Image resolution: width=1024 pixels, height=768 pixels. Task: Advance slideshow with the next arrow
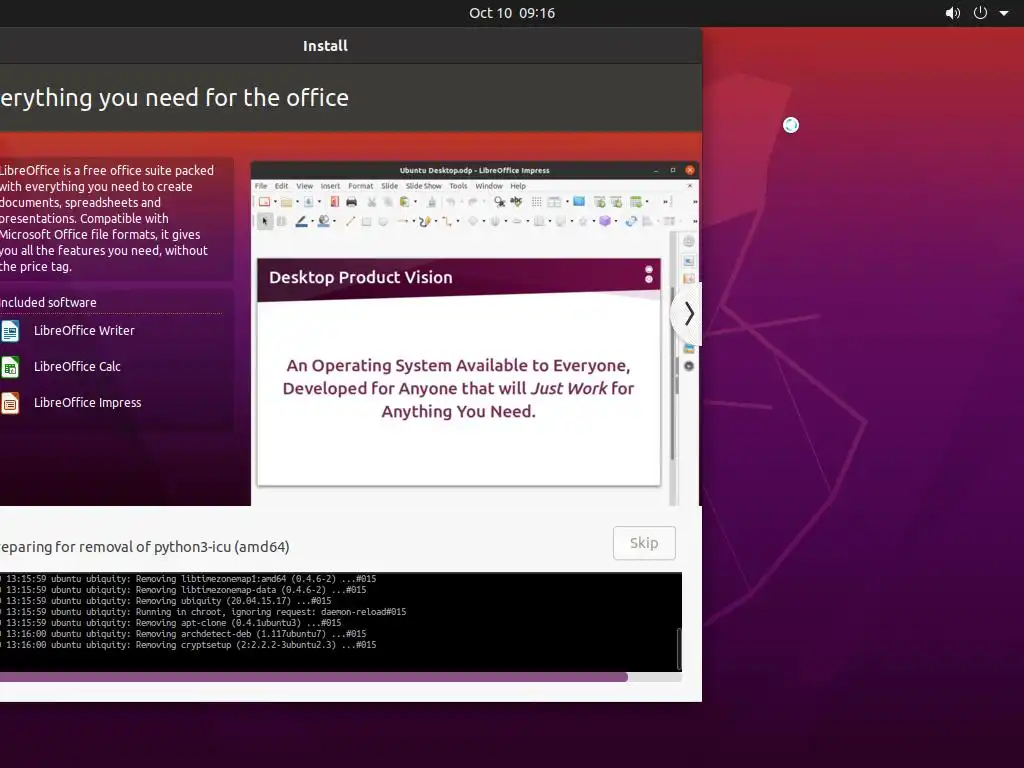tap(688, 314)
